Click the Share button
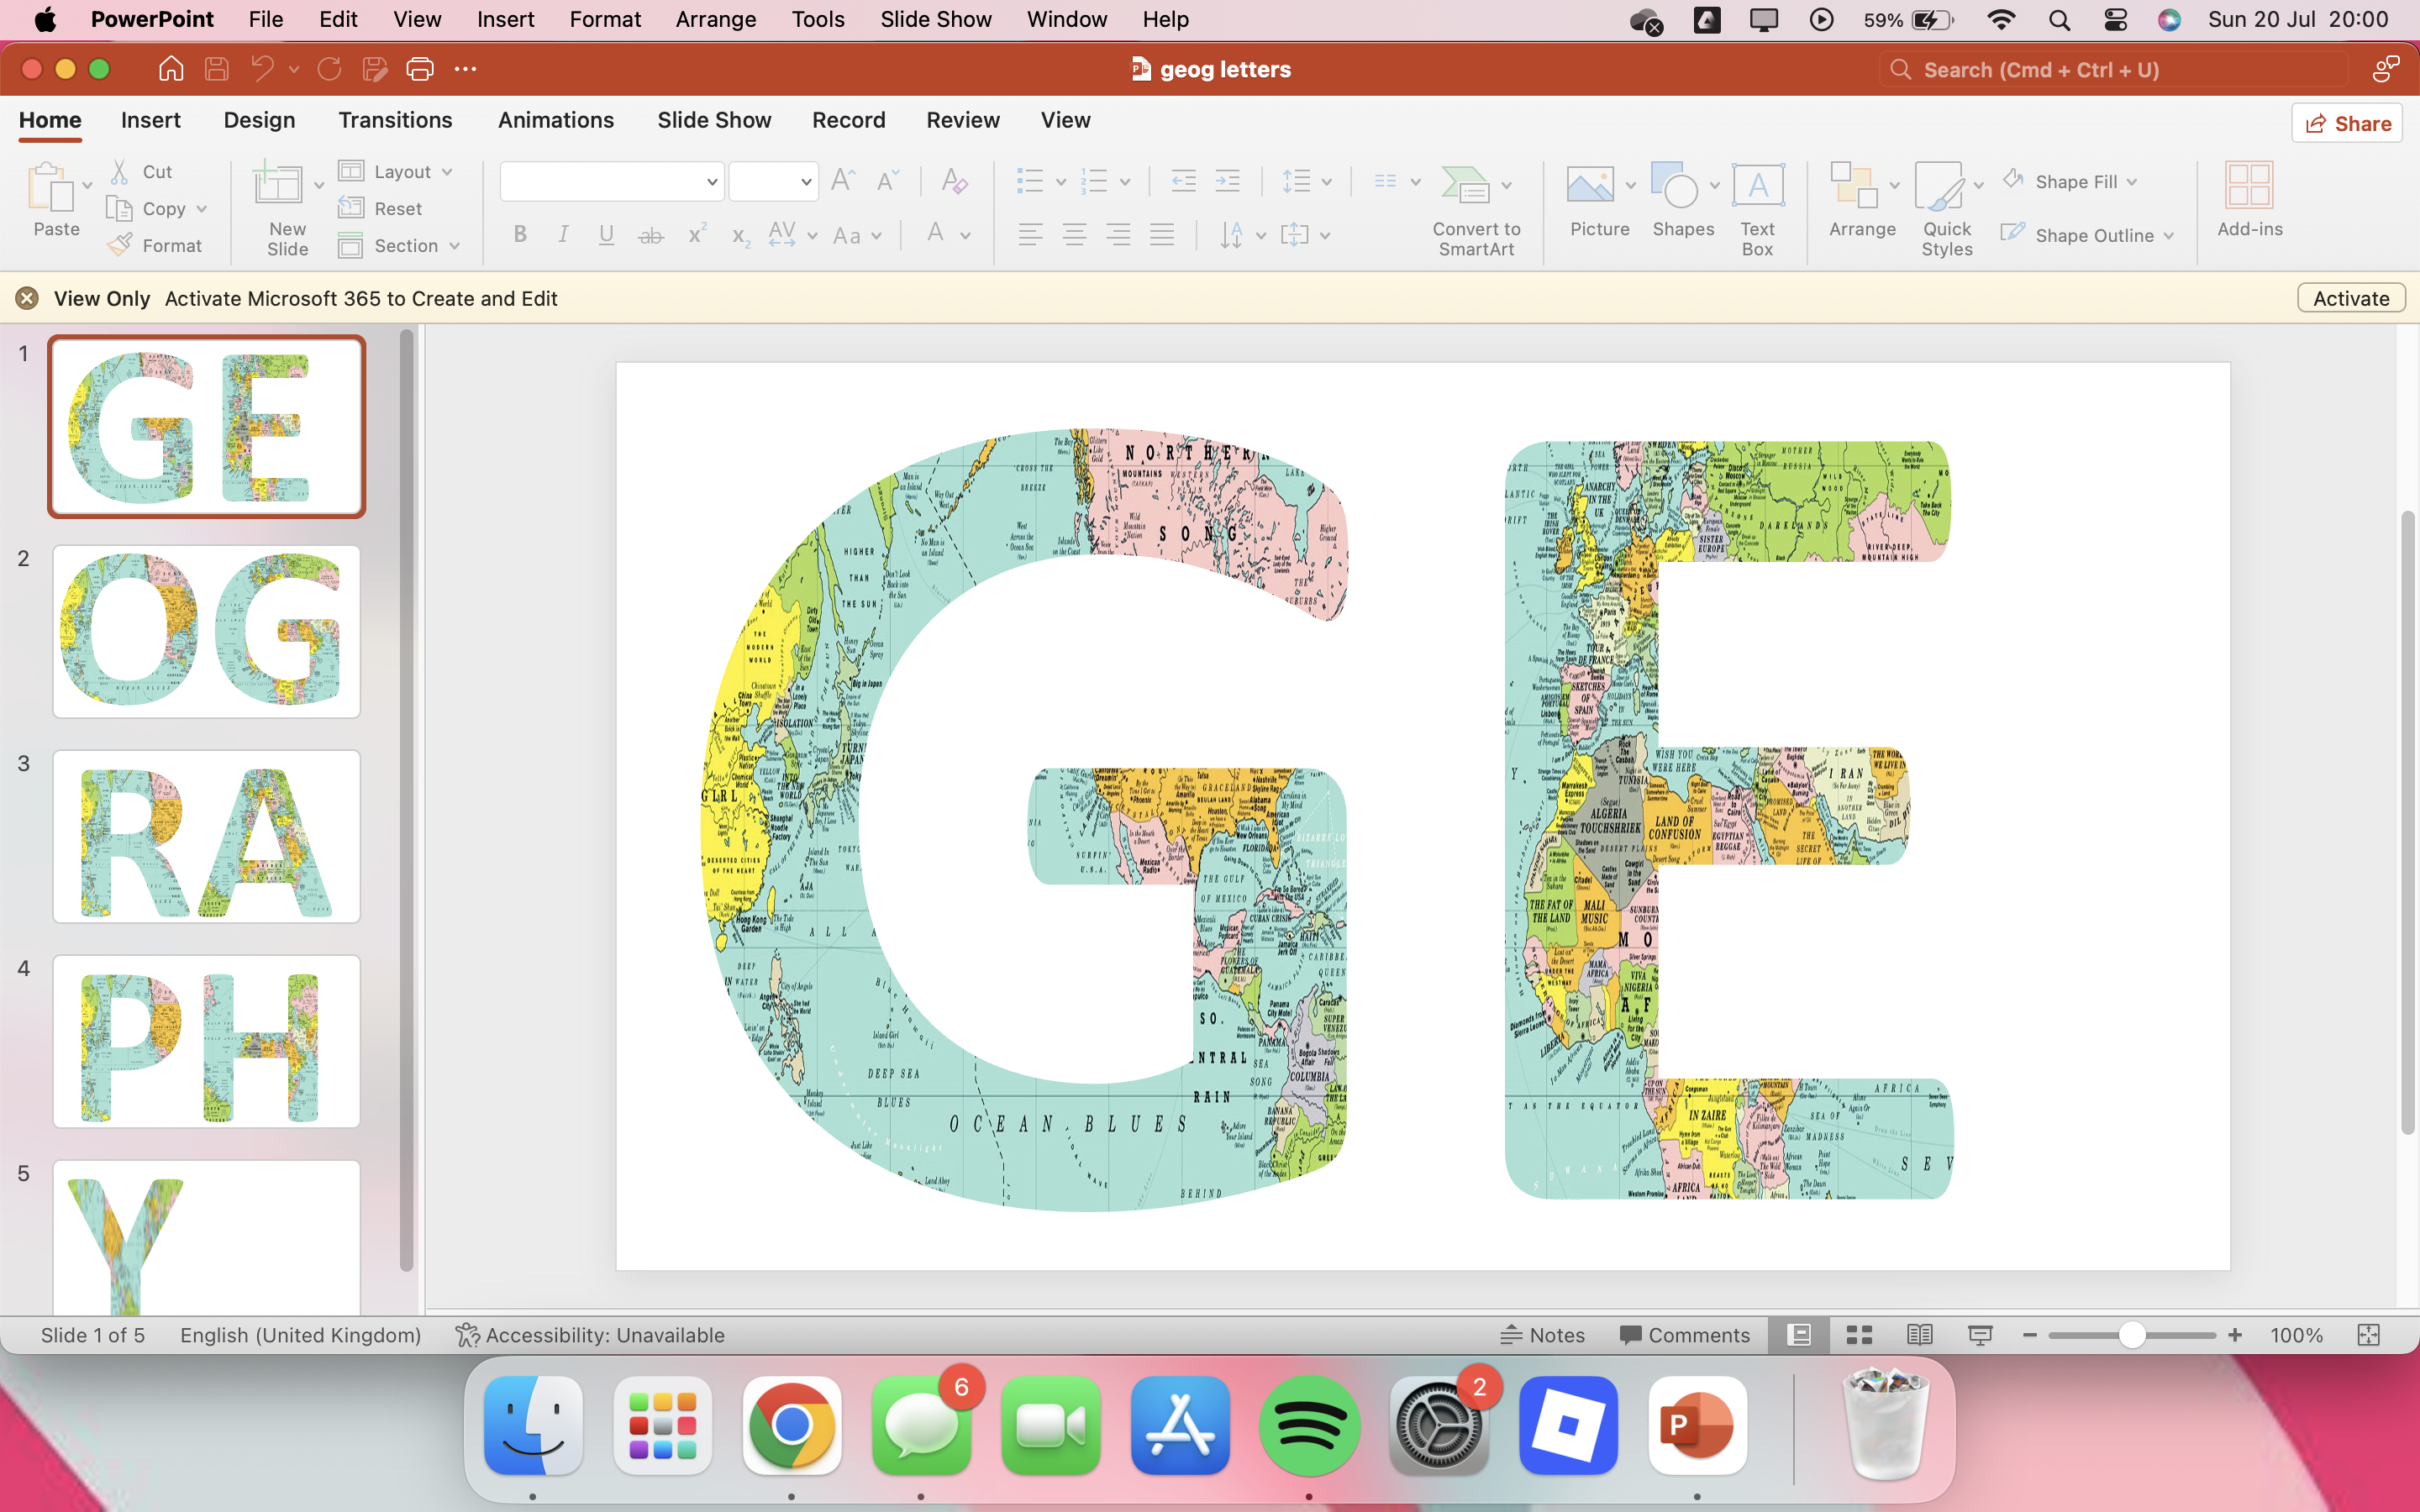 click(x=2347, y=124)
